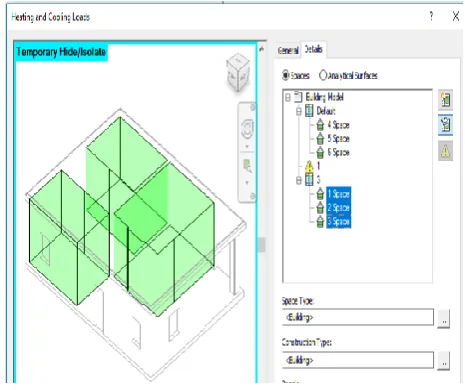Show warnings with the yellow triangle button

click(445, 151)
